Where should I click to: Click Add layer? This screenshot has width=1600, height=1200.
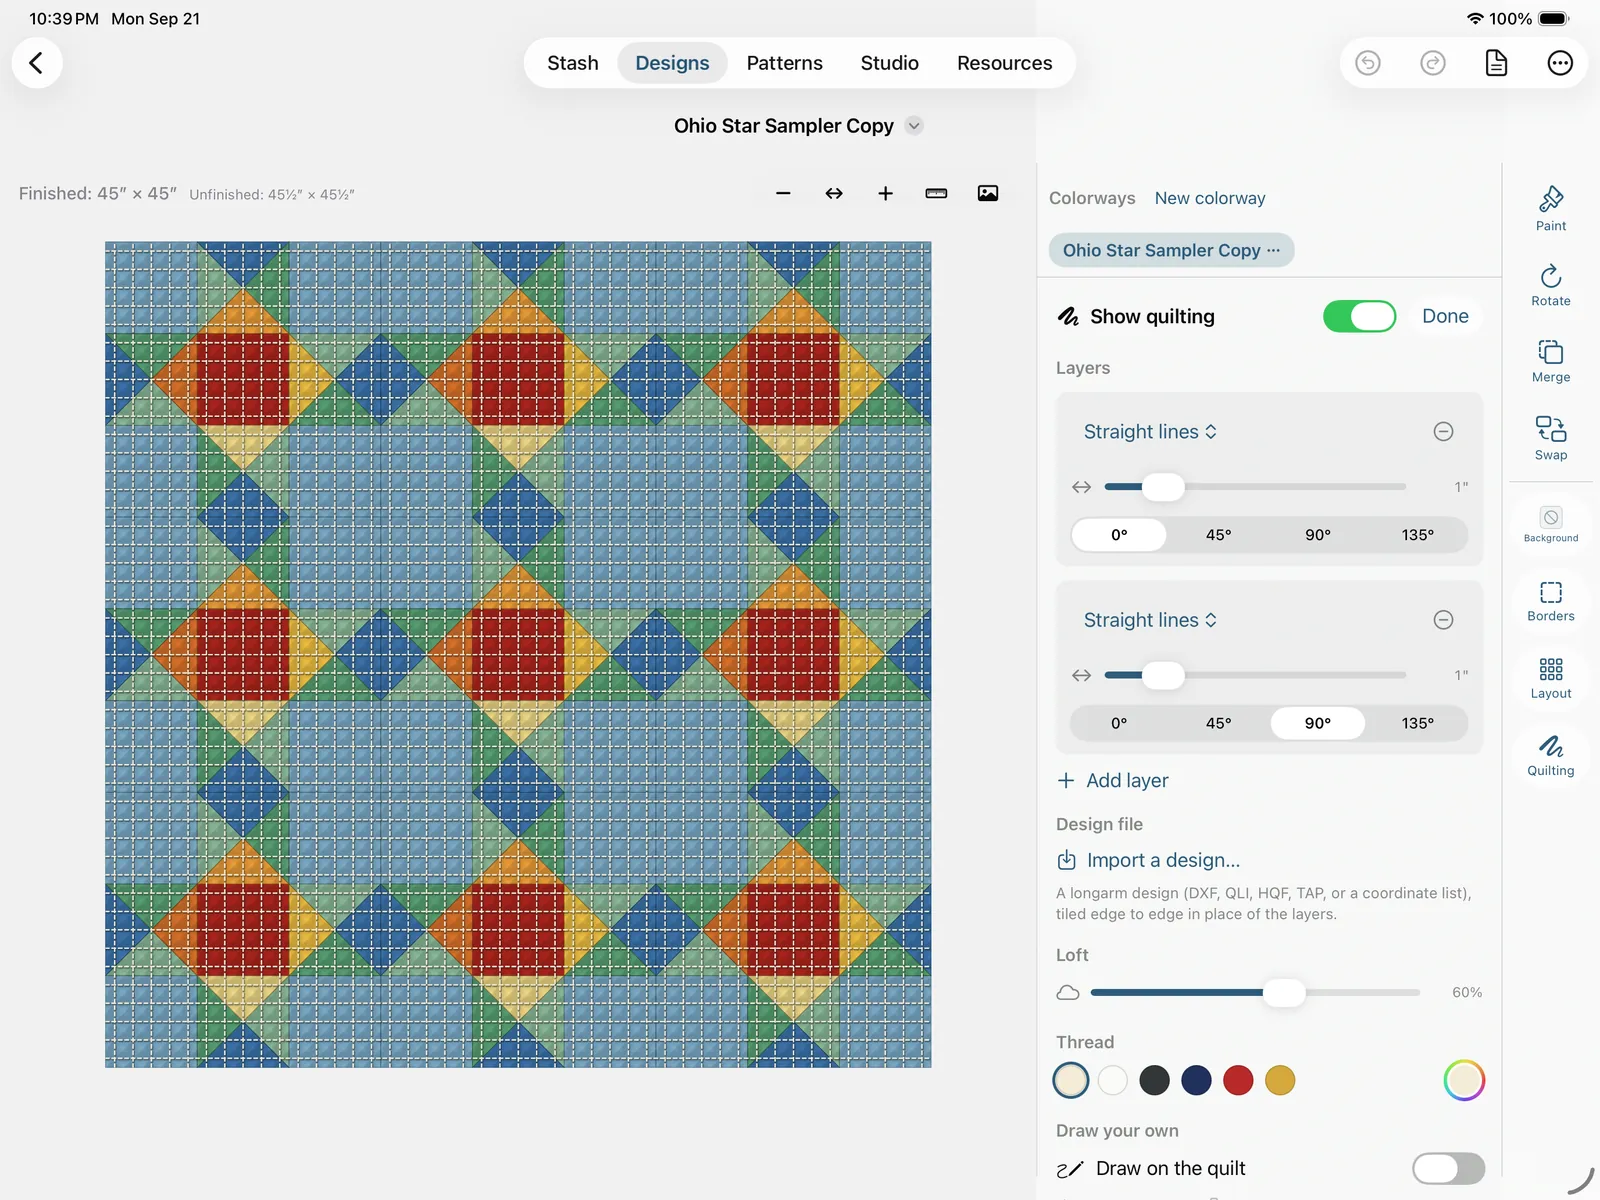(x=1113, y=781)
